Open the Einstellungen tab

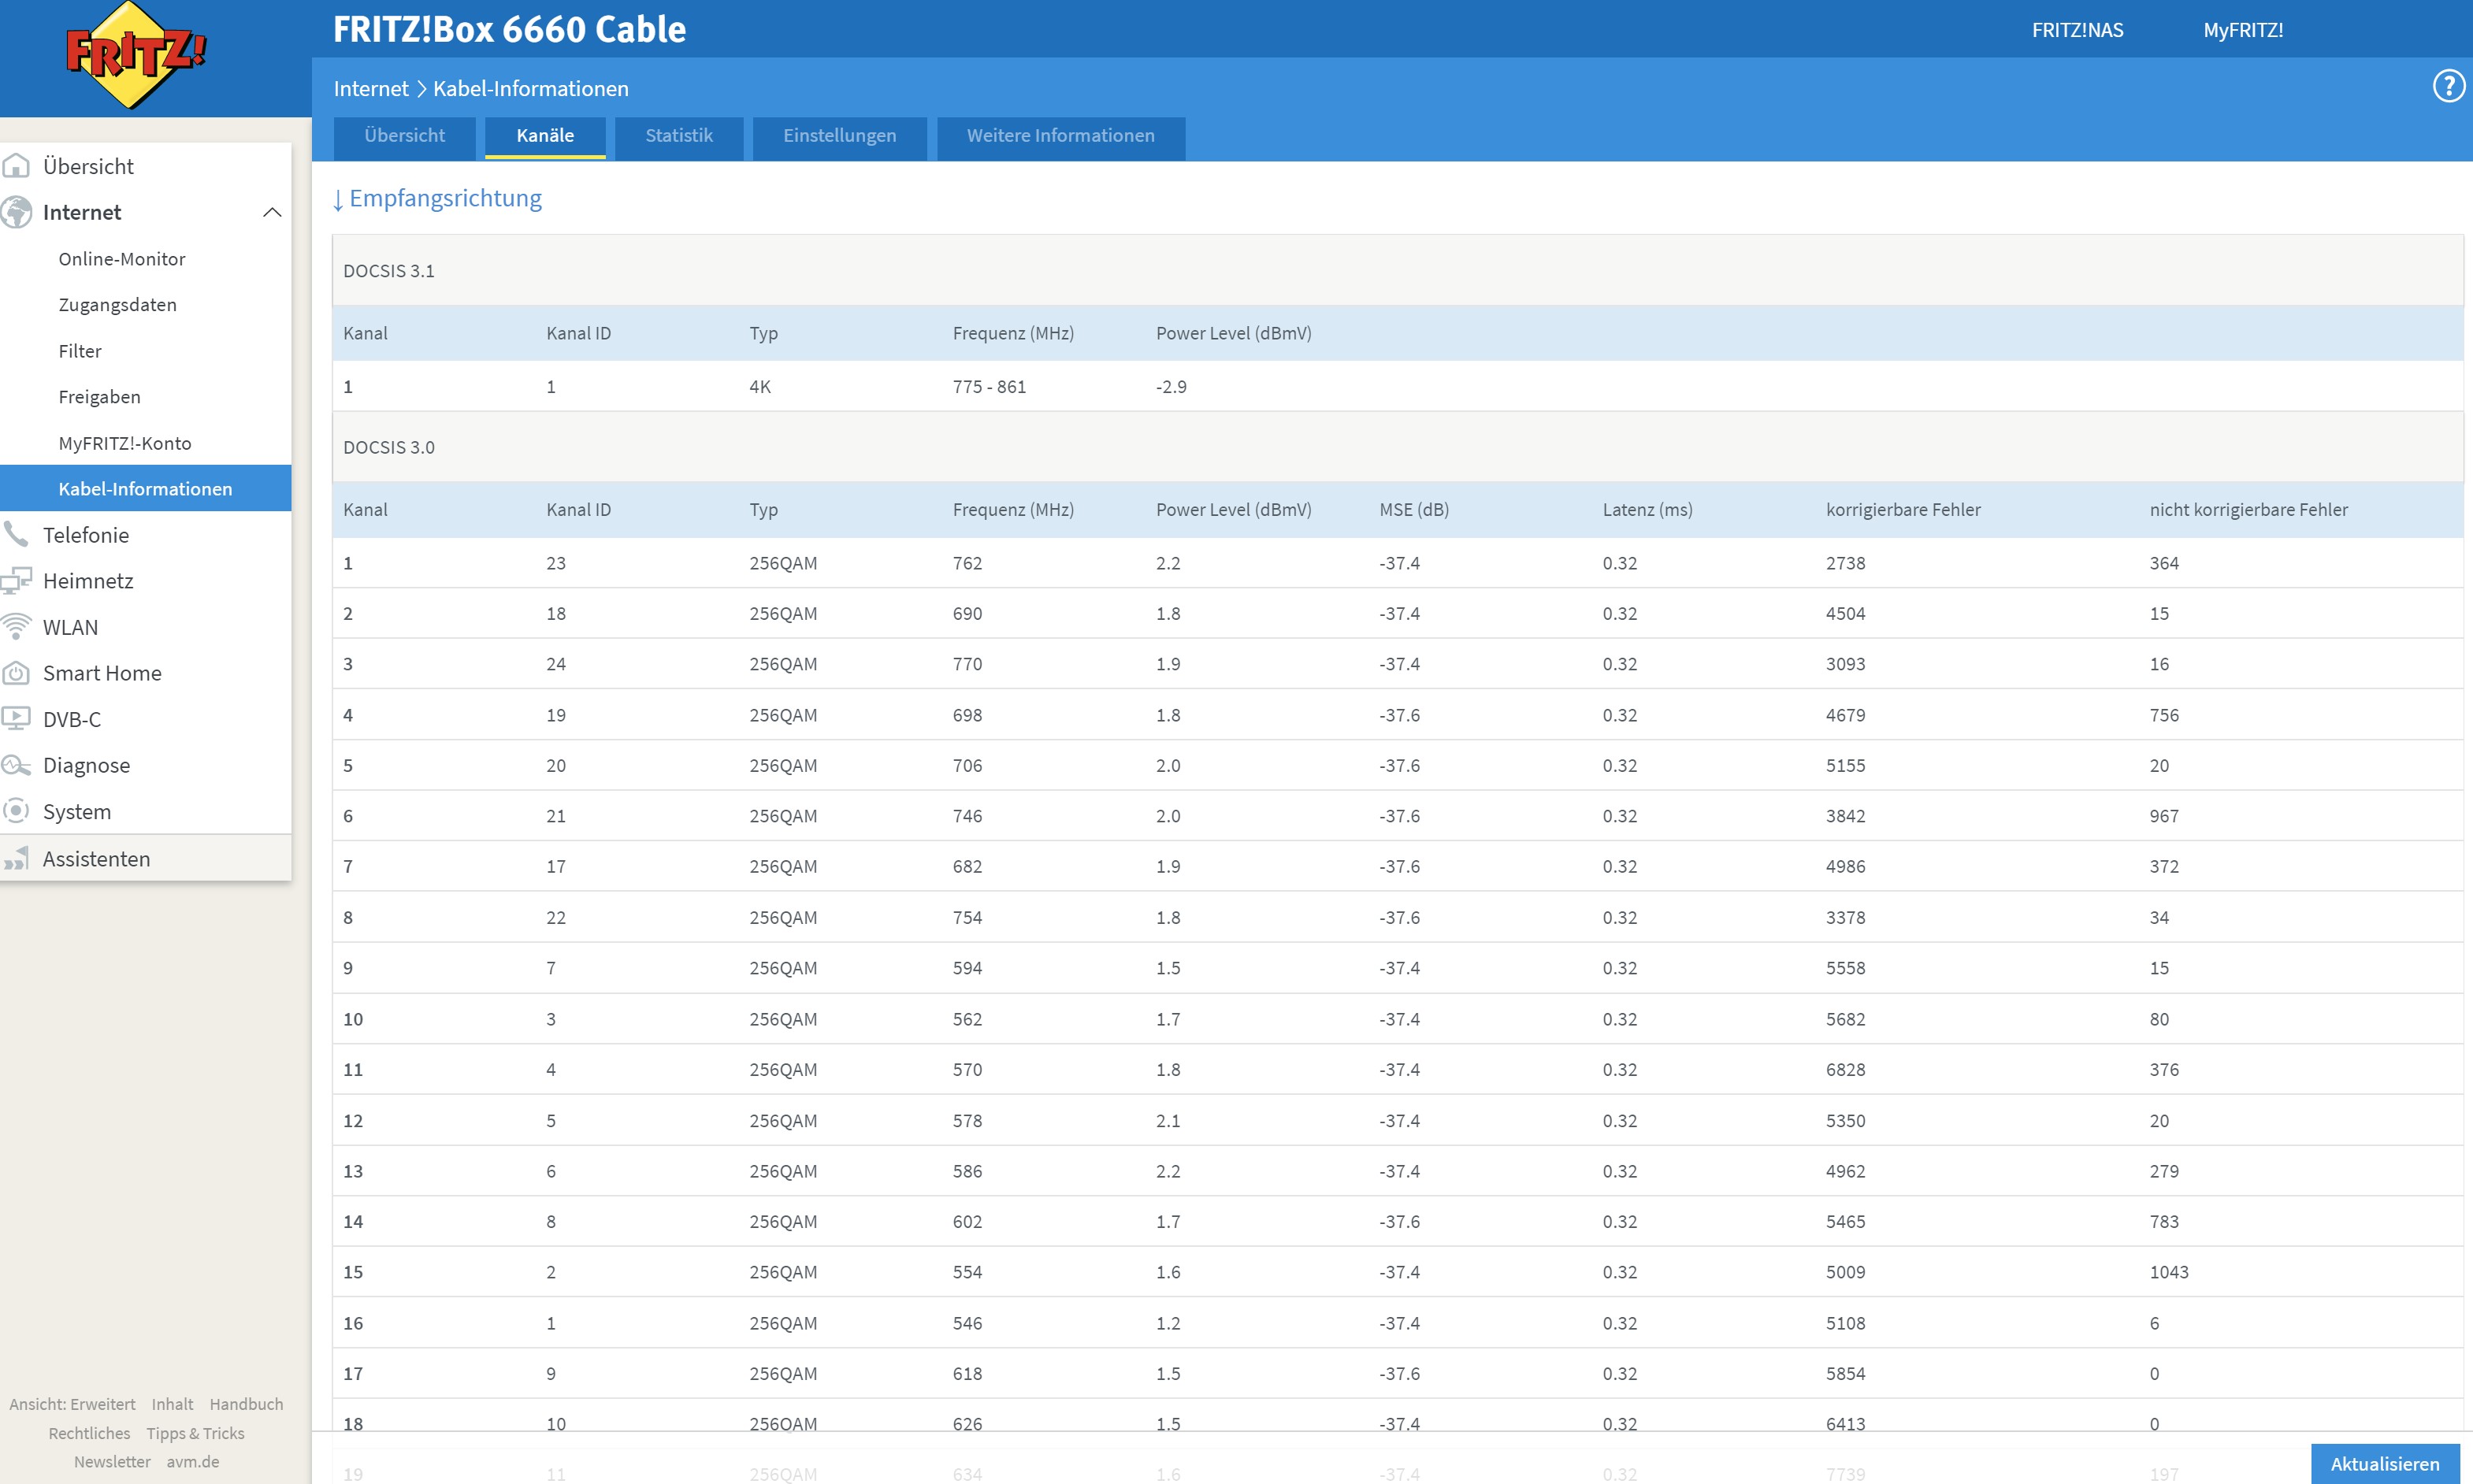click(x=839, y=136)
